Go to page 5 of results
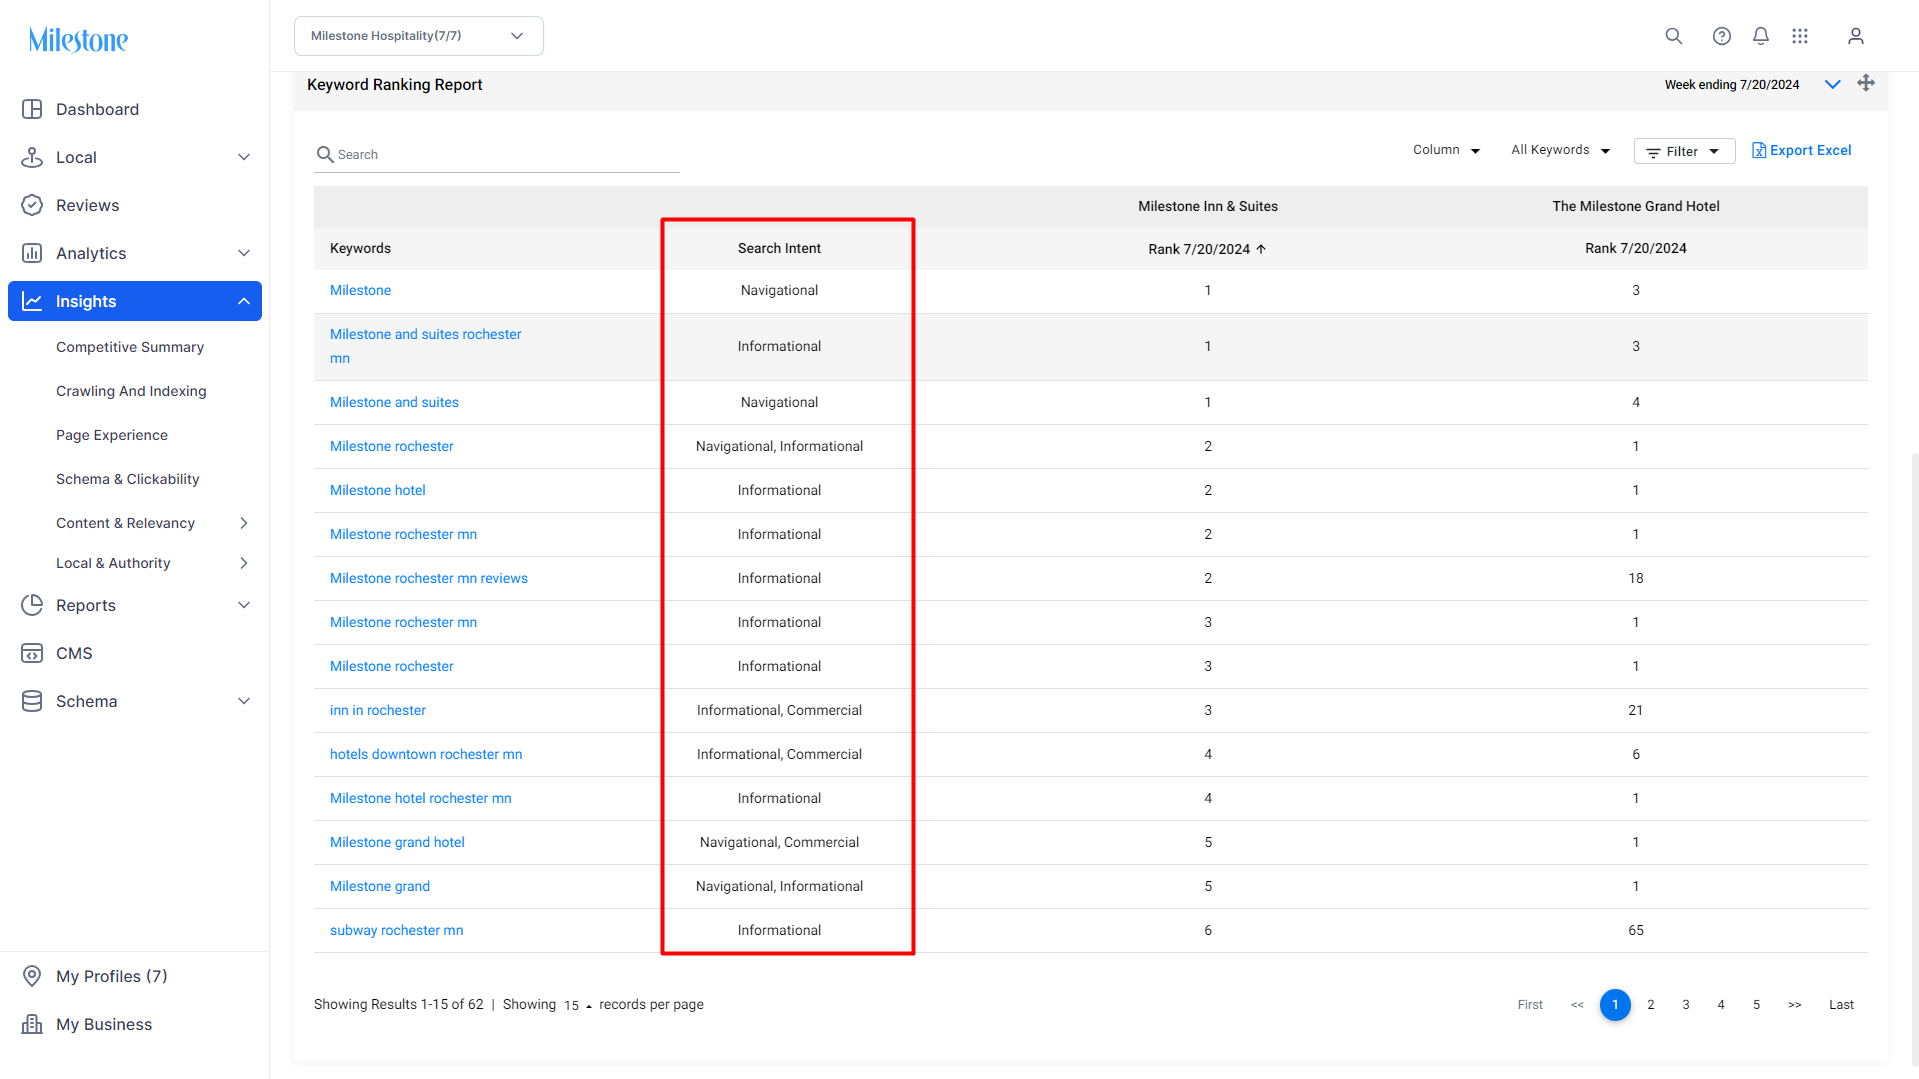The image size is (1919, 1079). tap(1756, 1005)
